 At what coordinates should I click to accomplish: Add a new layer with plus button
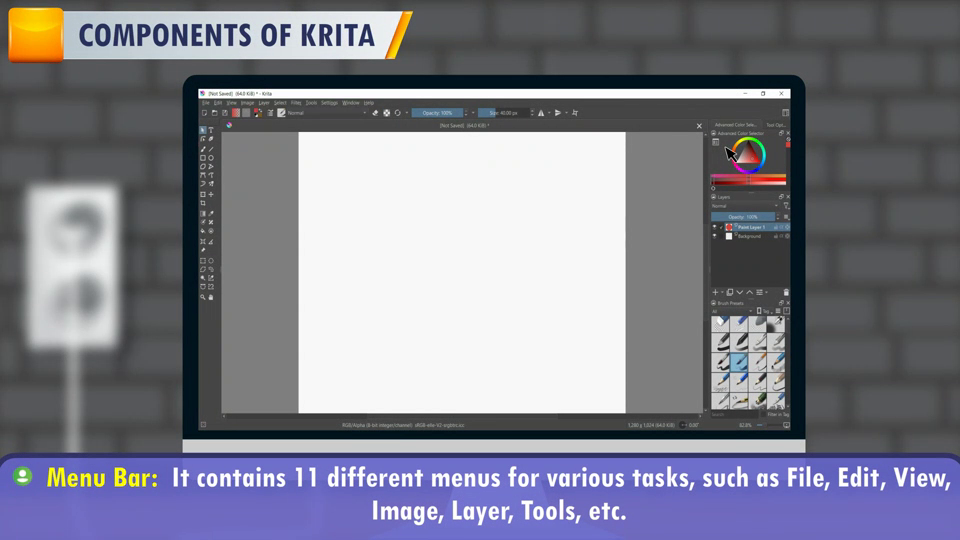click(715, 293)
